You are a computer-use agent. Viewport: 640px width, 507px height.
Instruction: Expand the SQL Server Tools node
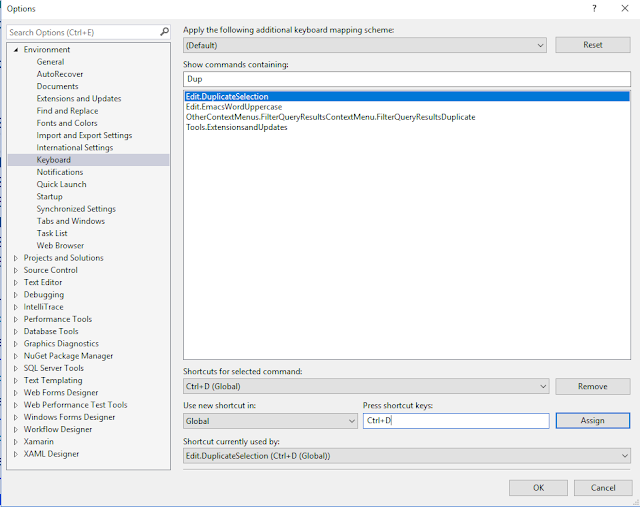[16, 368]
